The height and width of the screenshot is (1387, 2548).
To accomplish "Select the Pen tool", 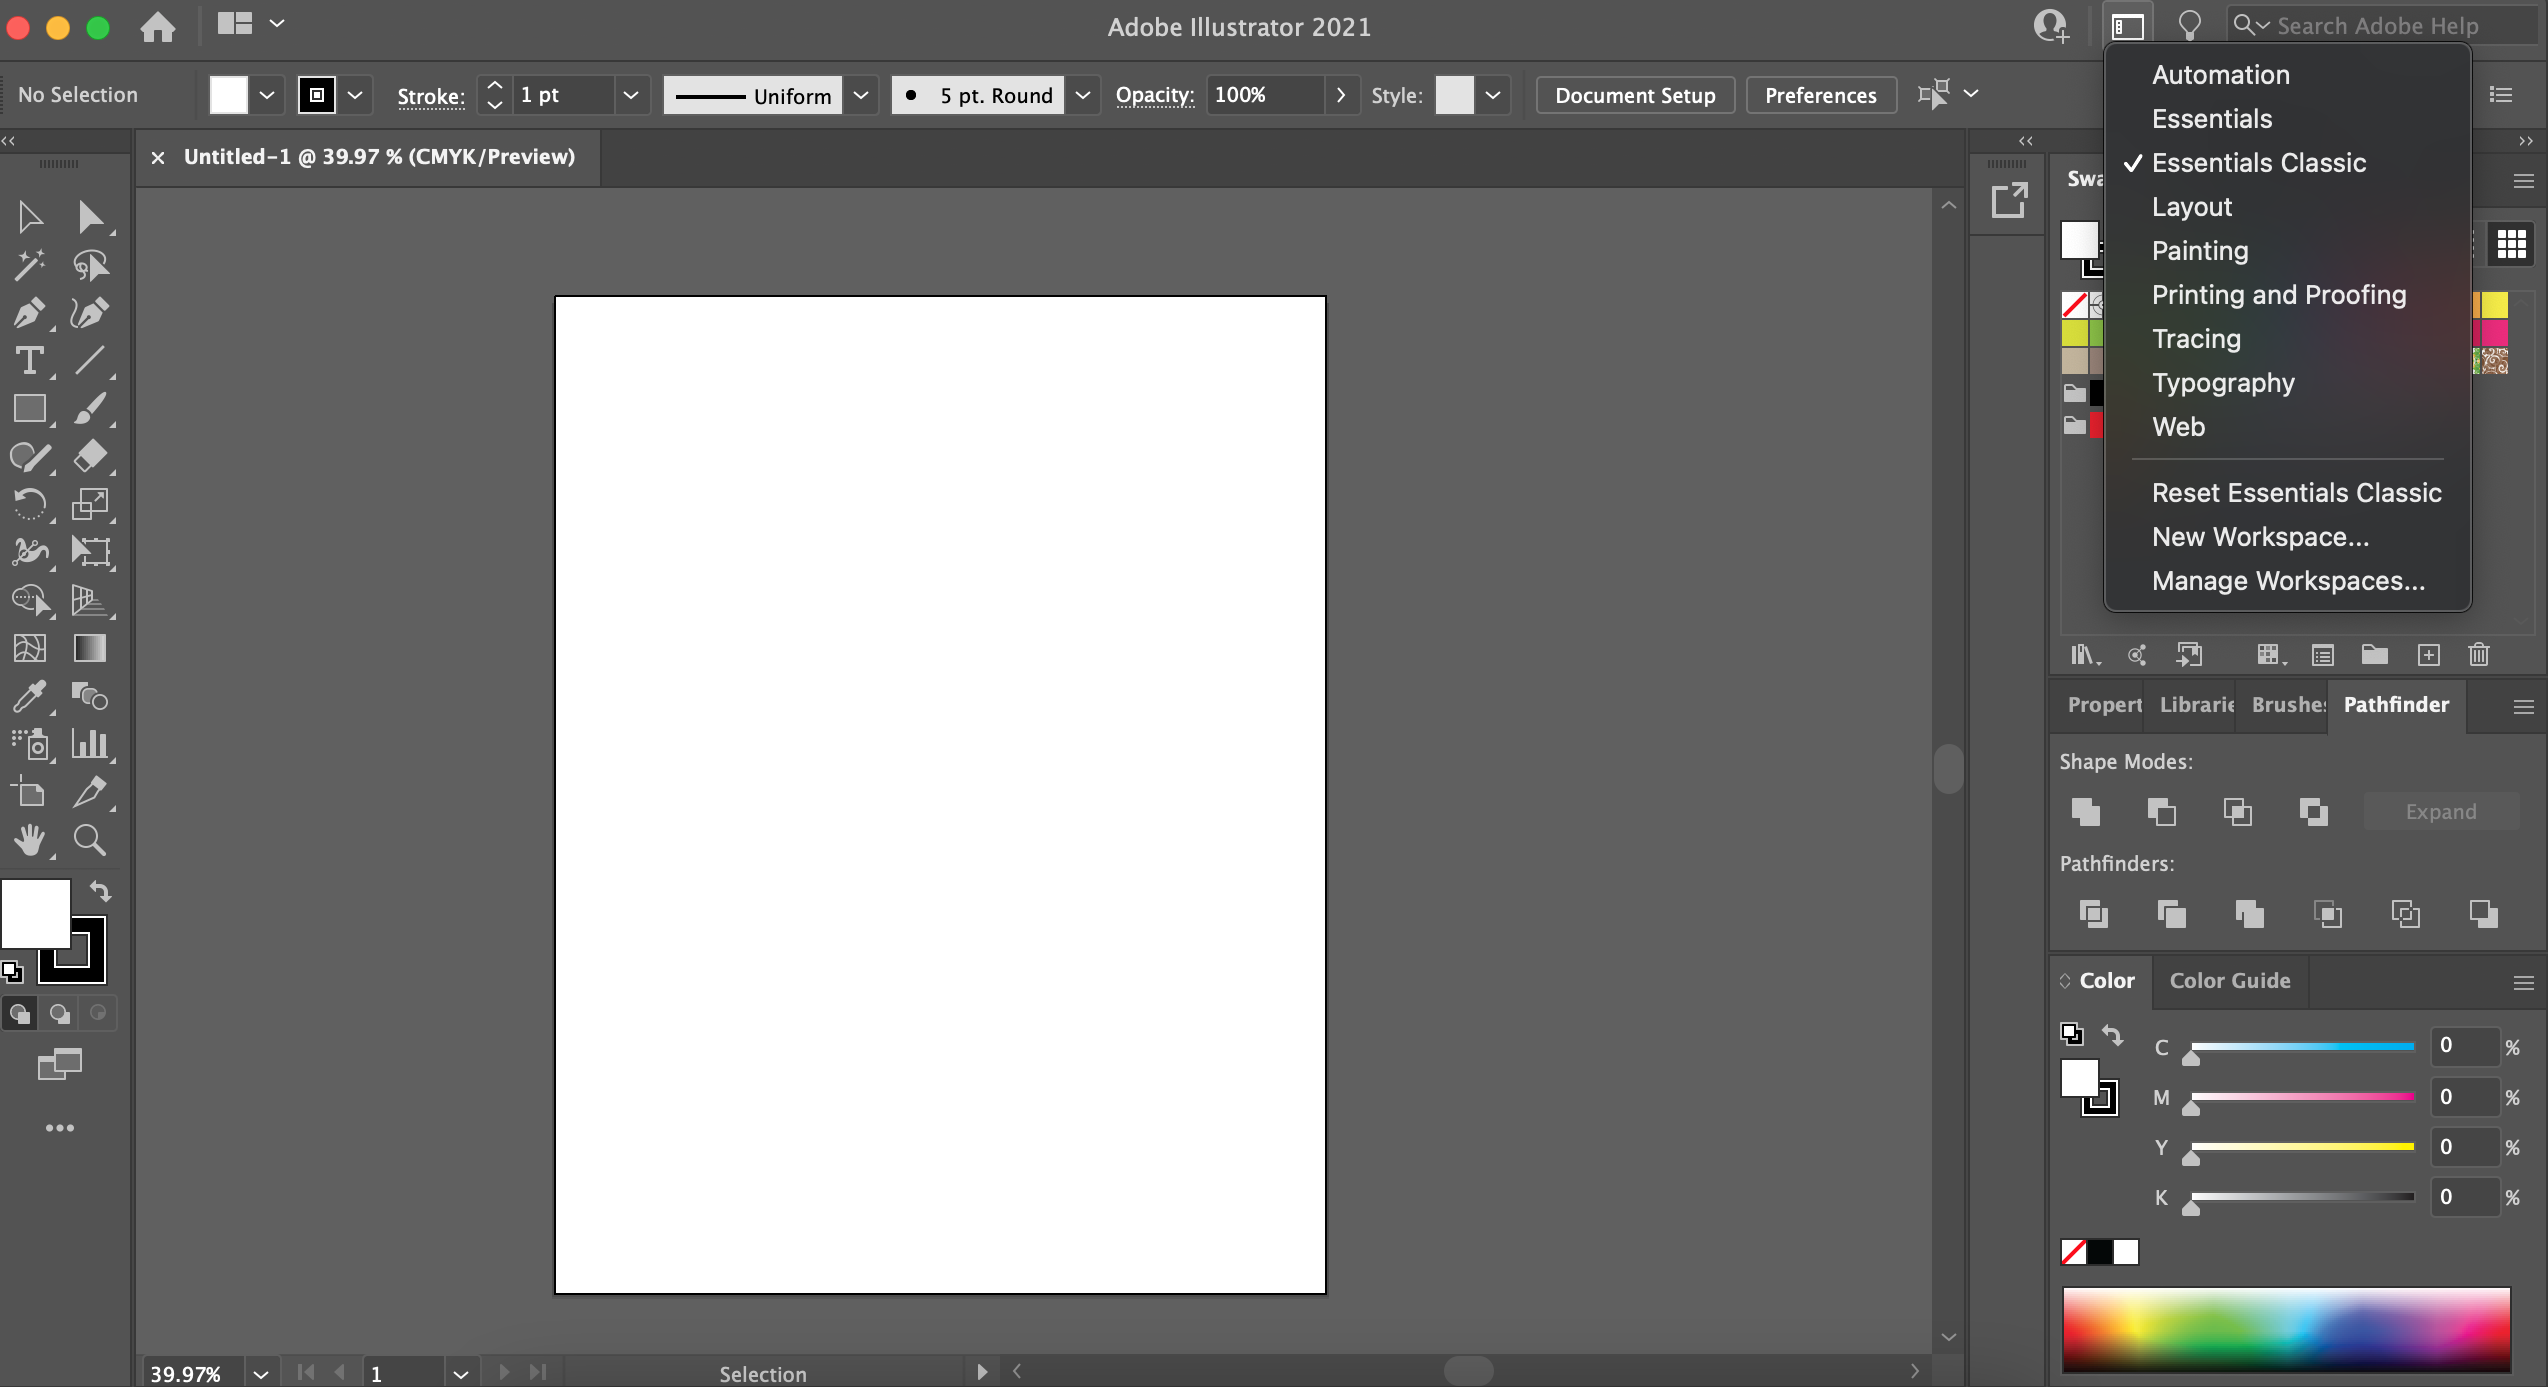I will (30, 313).
